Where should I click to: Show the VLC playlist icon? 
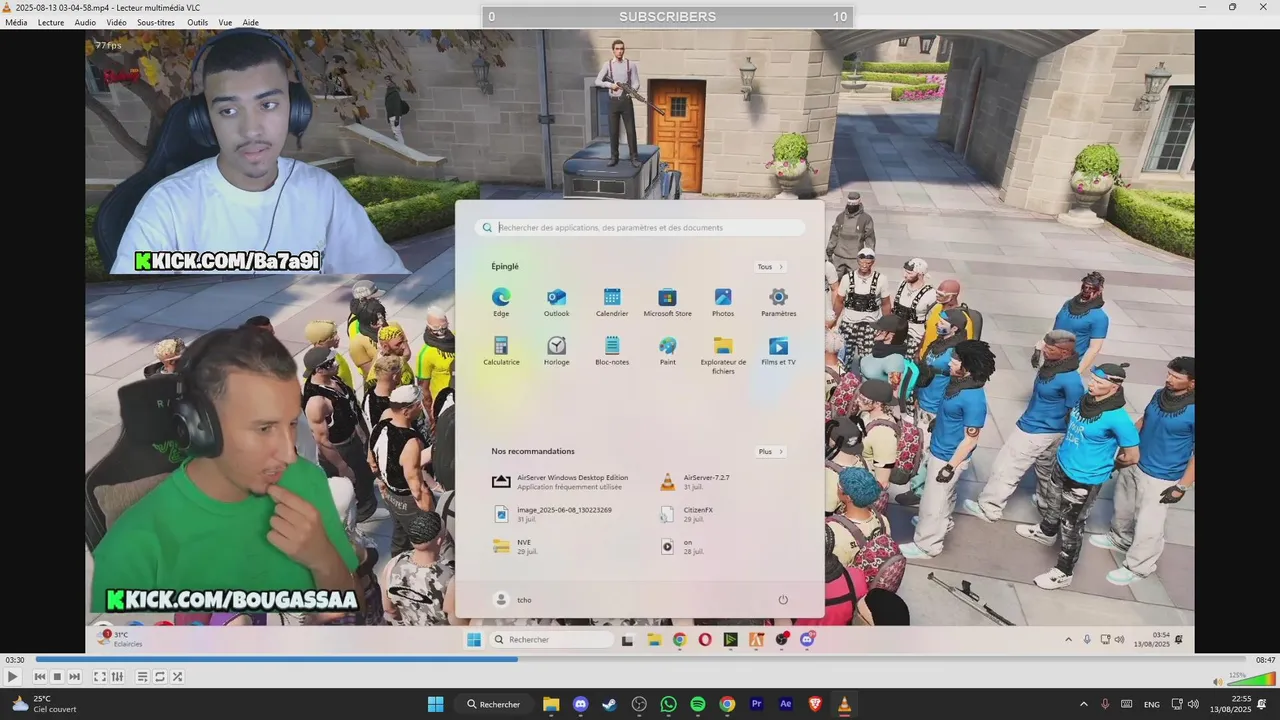143,677
